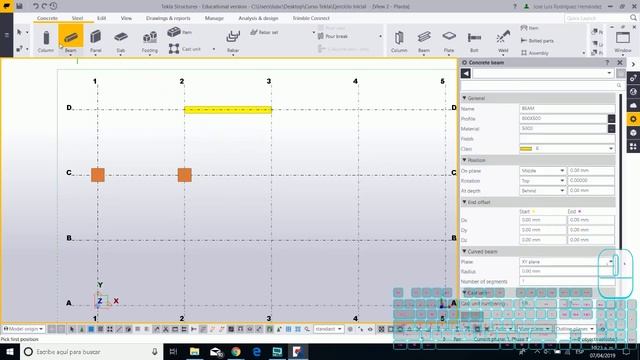Choose the Pour break tool
640x360 pixels.
coord(333,36)
